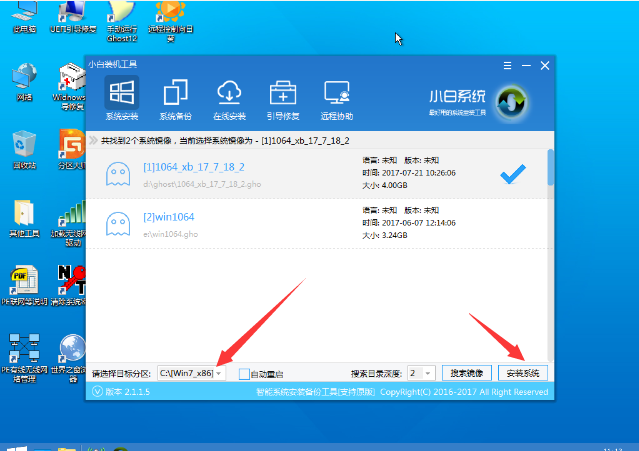Click the 4.00GB size text

coord(394,185)
